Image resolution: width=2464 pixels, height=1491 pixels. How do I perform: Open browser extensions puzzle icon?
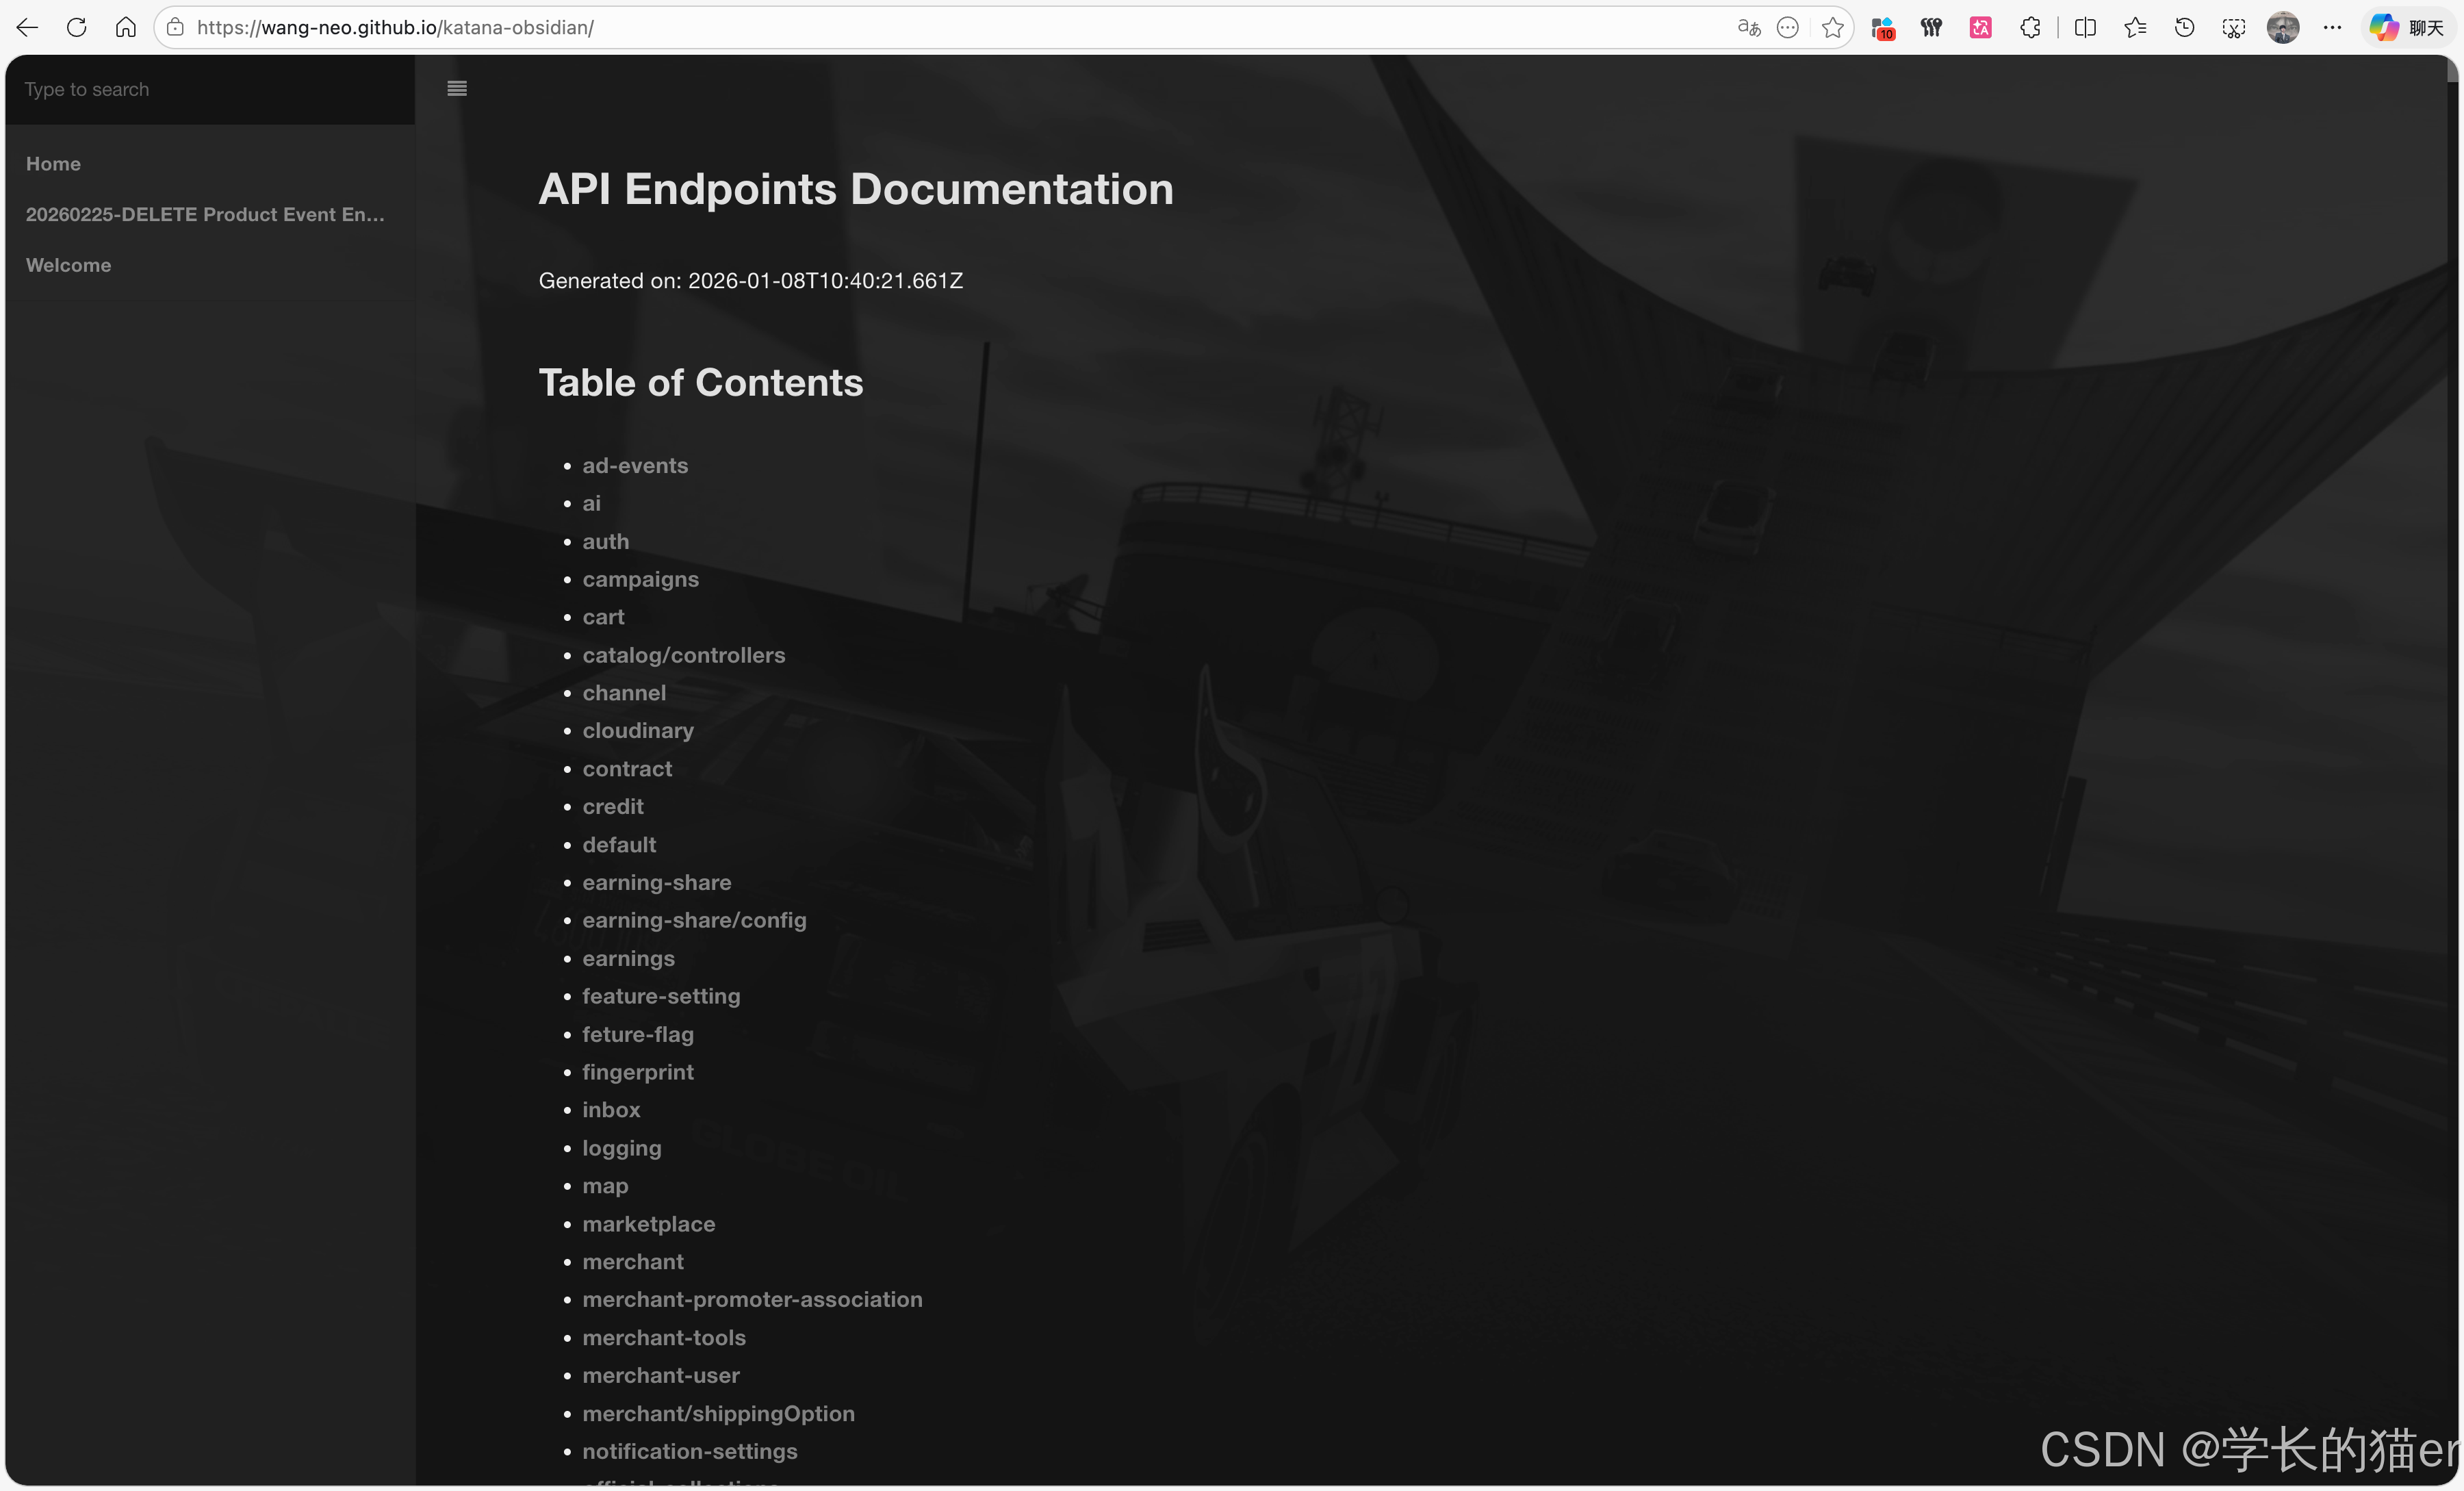(2030, 27)
